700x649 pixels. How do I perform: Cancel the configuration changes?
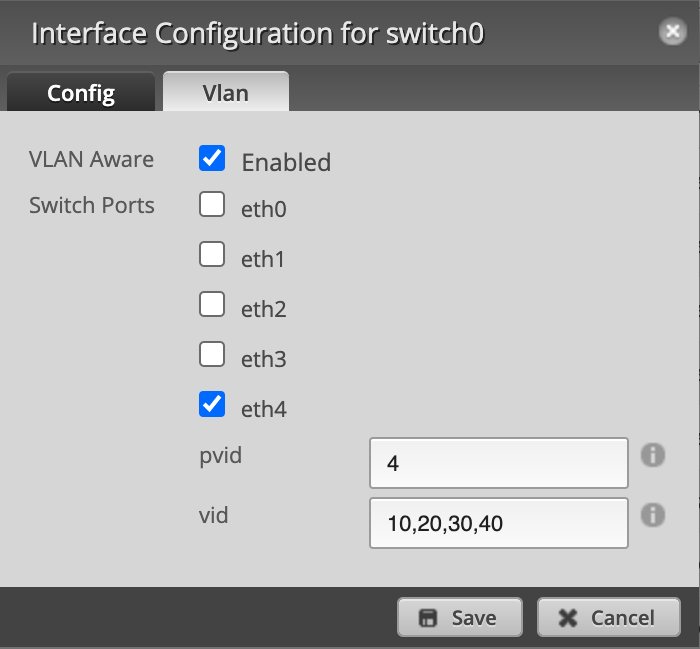609,618
